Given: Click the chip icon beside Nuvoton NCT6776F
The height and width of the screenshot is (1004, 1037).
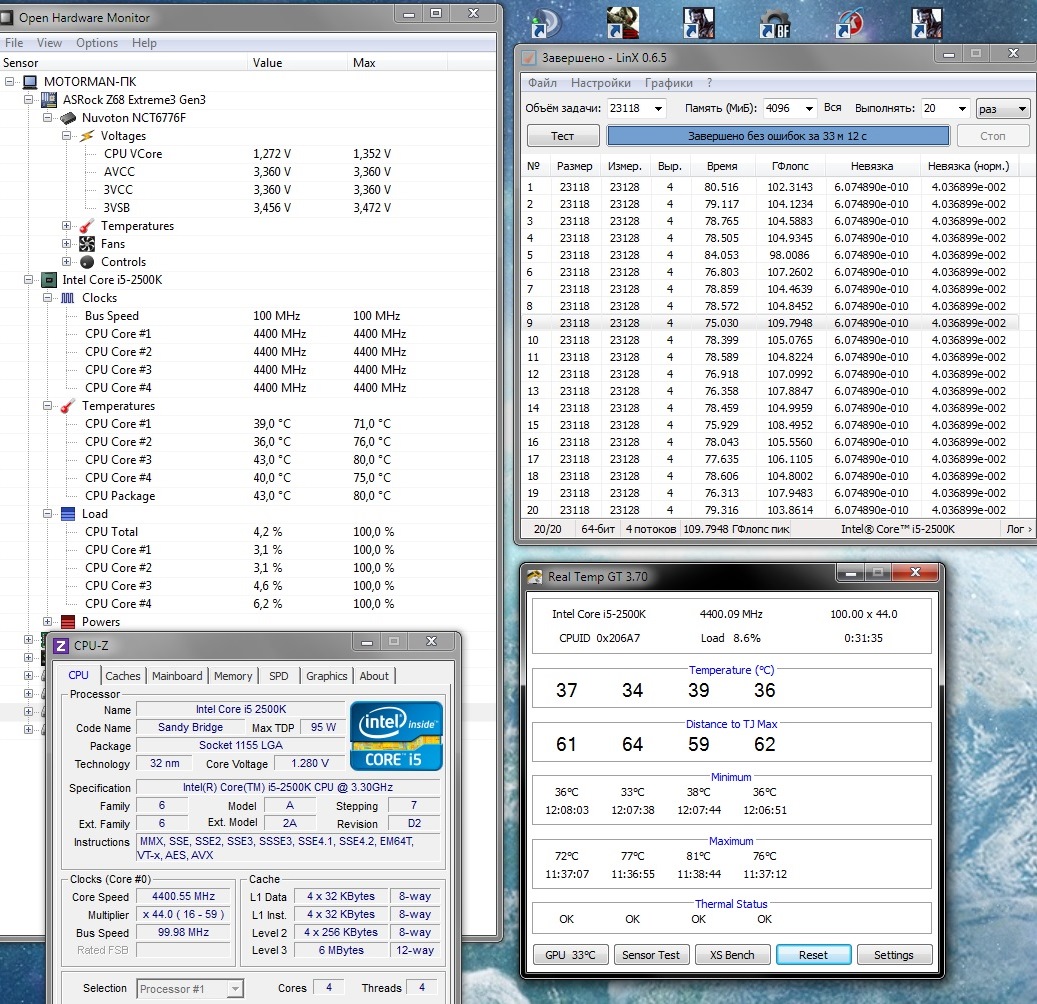Looking at the screenshot, I should [67, 118].
